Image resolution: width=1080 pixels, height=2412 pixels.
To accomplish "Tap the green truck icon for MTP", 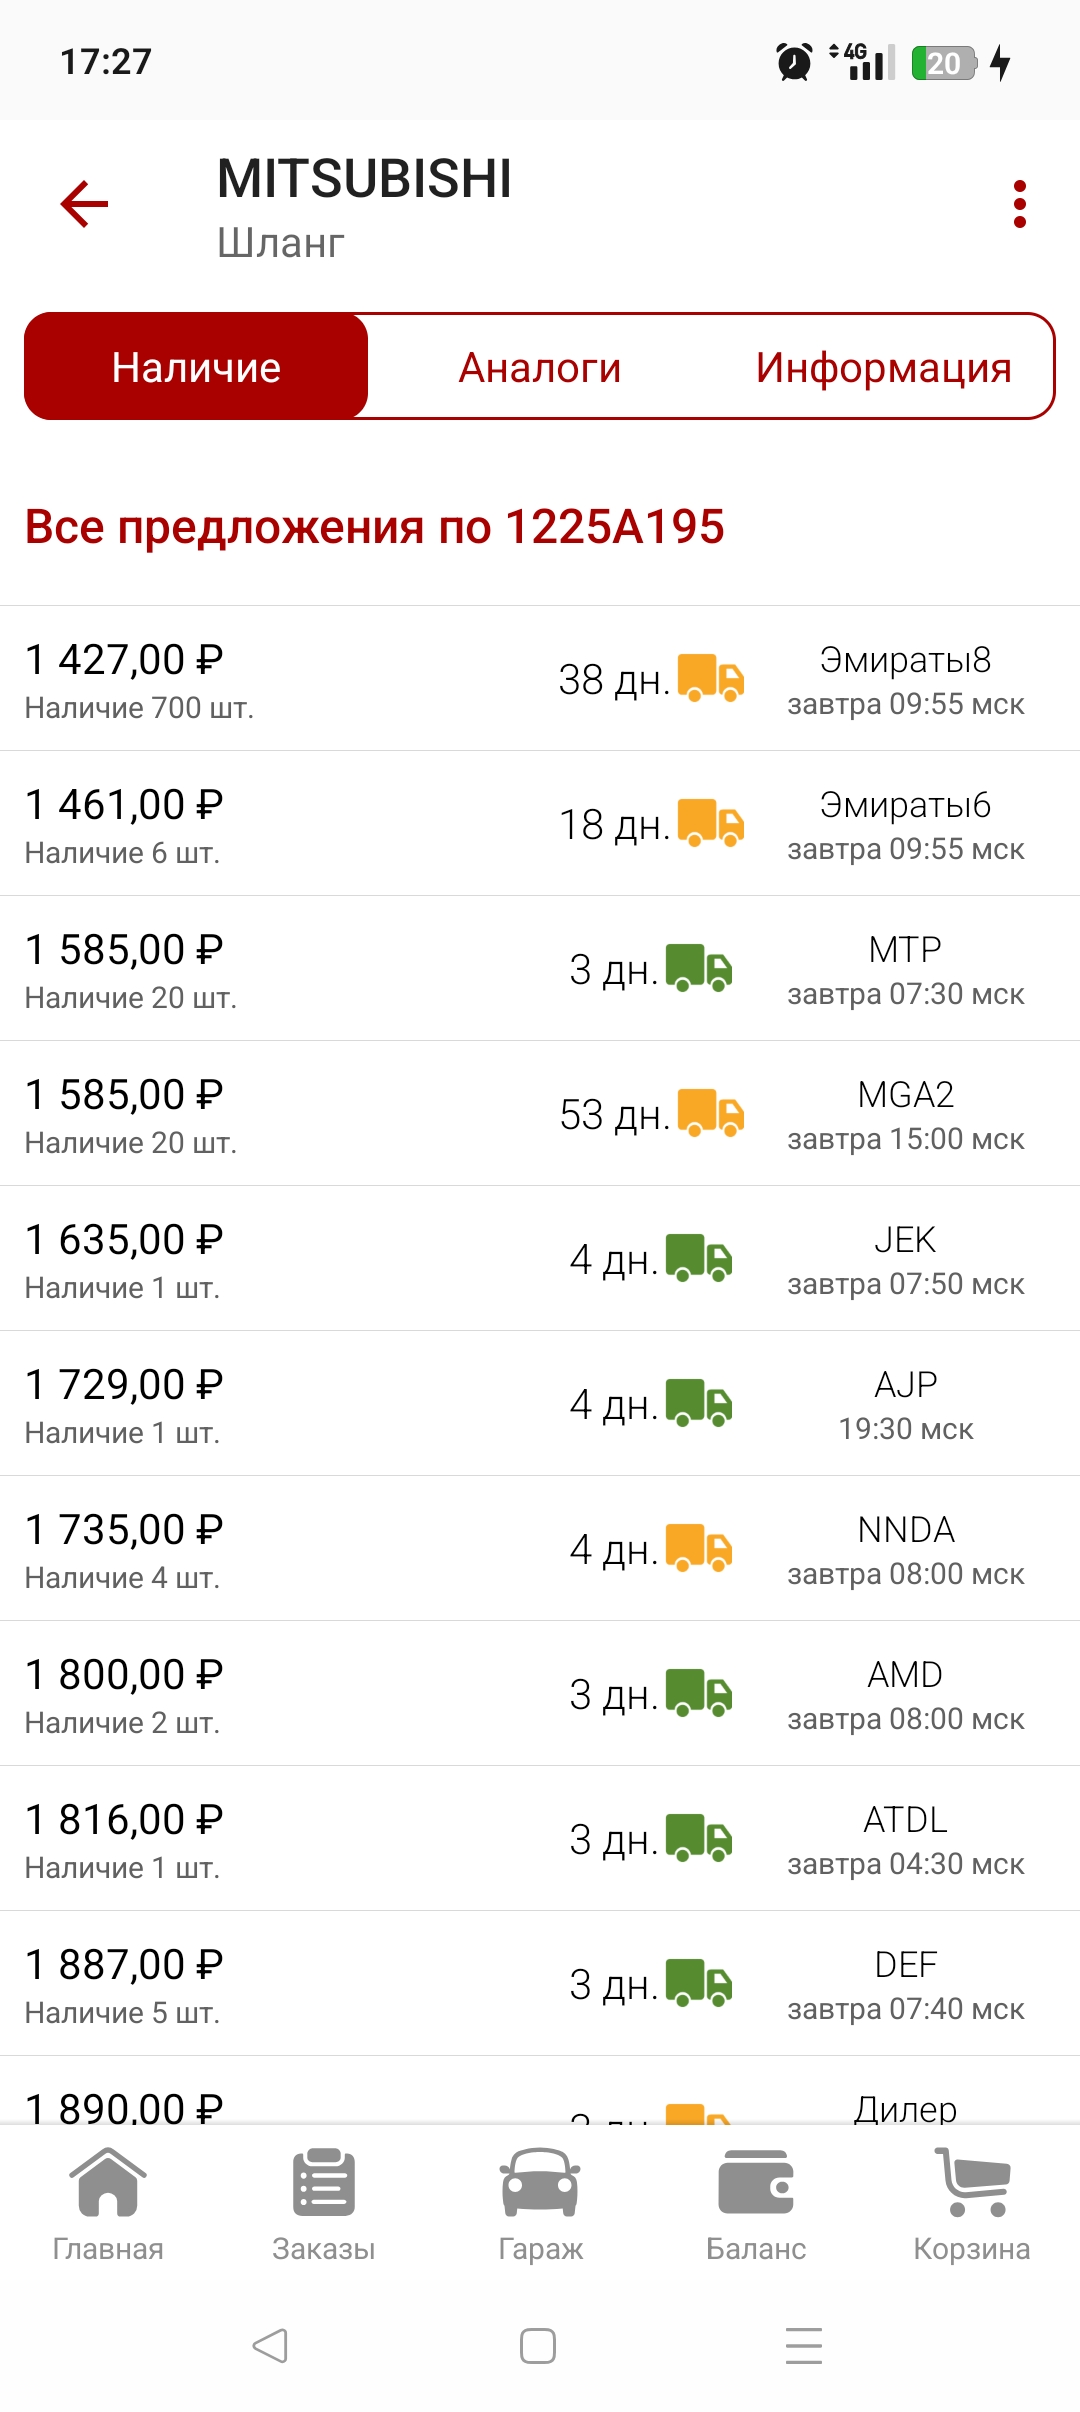I will [x=699, y=968].
